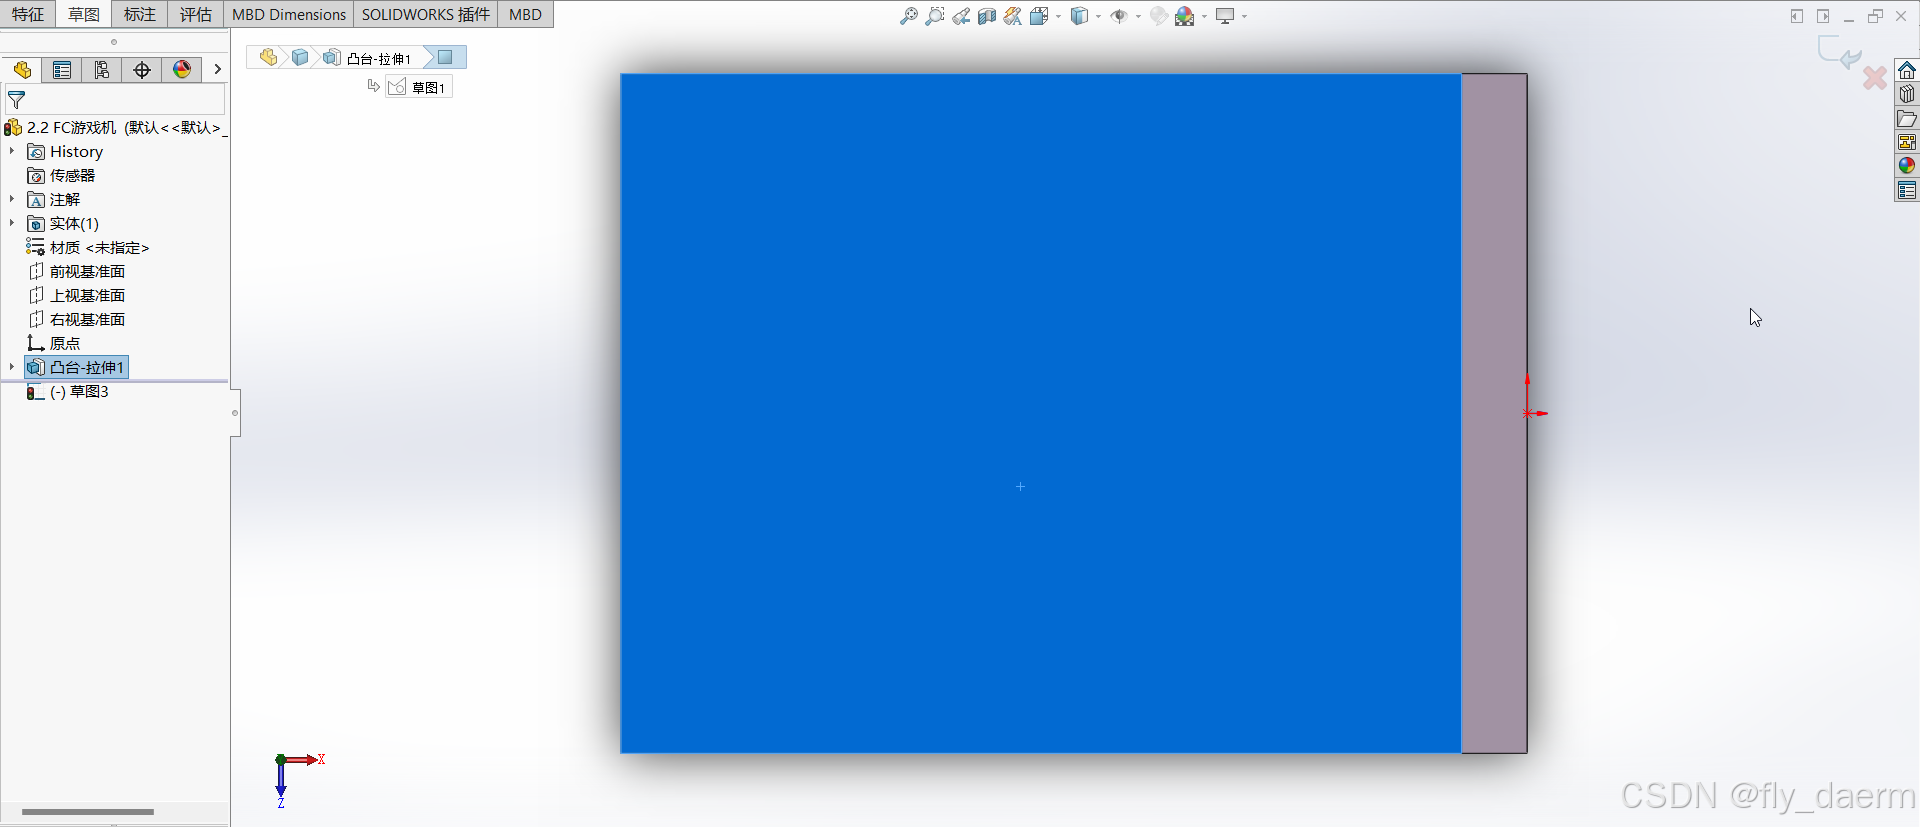Open Custom Properties icon in task pane
This screenshot has height=827, width=1920.
pos(1907,190)
